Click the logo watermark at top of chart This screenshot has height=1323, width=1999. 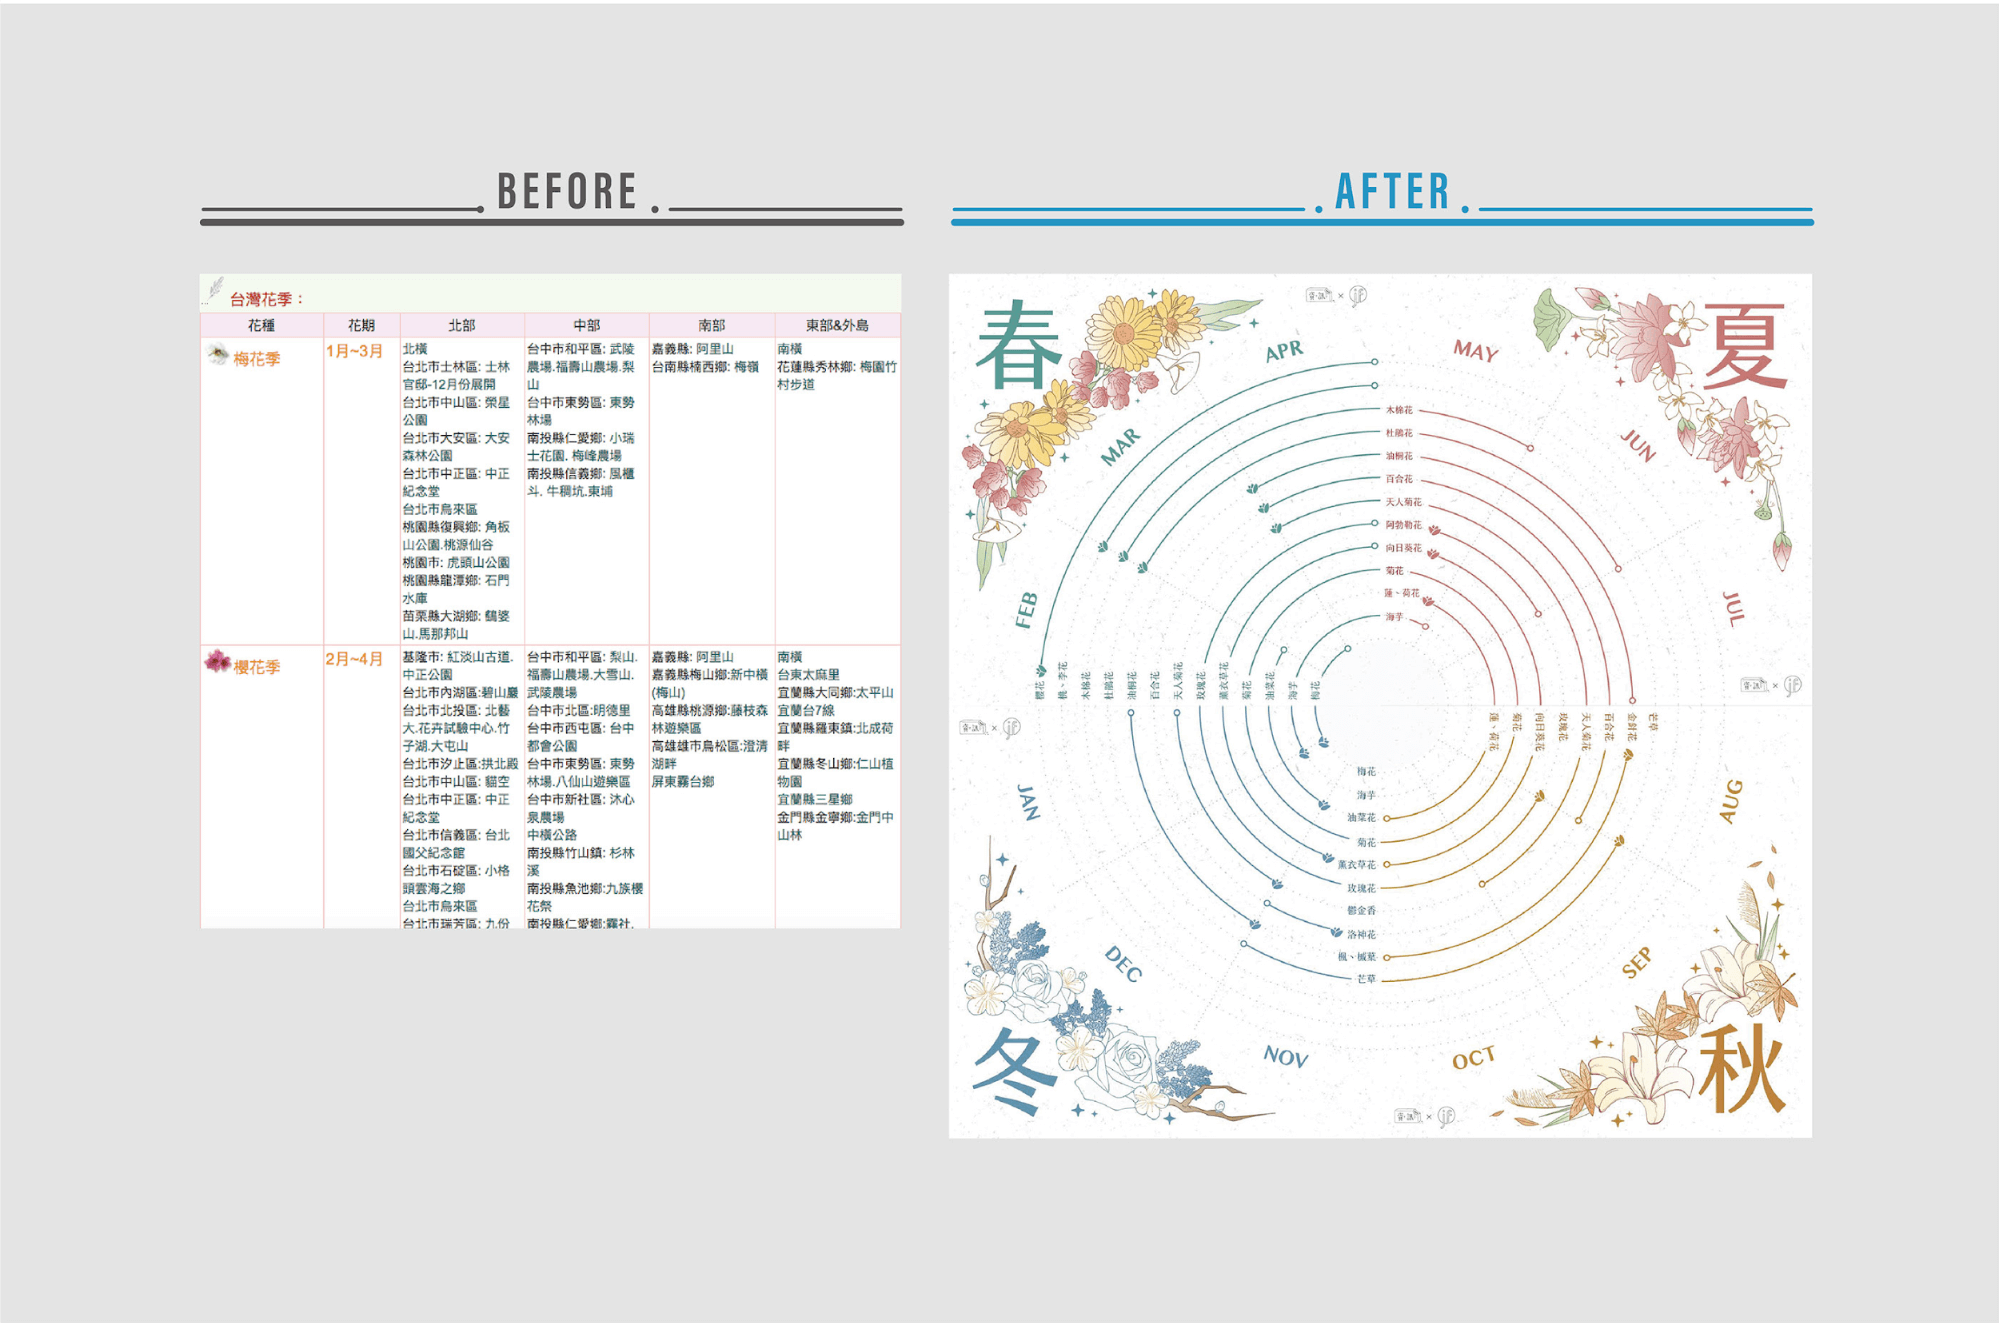click(x=1336, y=295)
